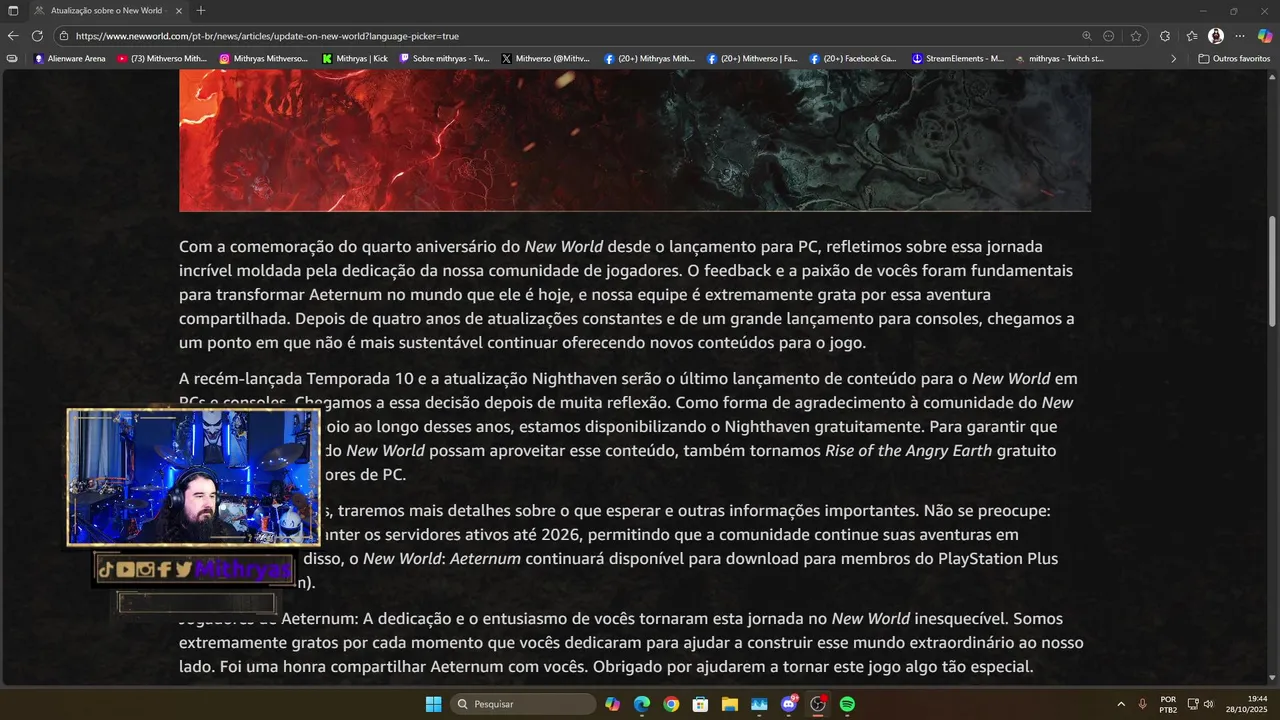Screen dimensions: 1280x720
Task: Open Discord from the taskbar
Action: click(x=789, y=704)
